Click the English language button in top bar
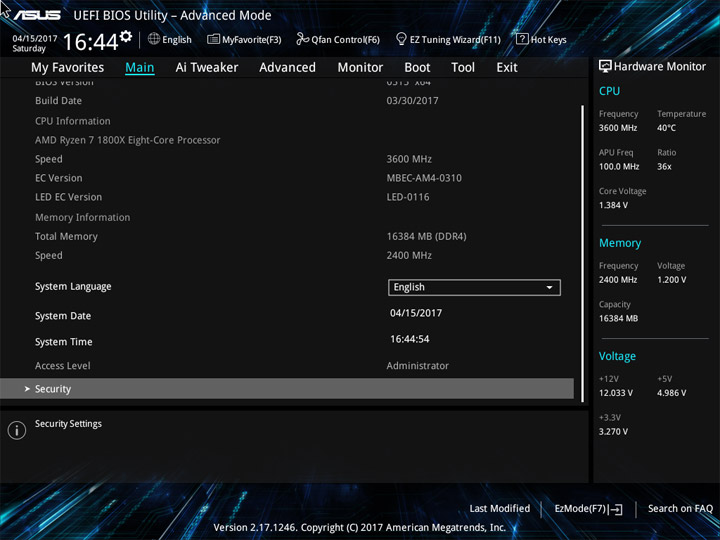Image resolution: width=720 pixels, height=540 pixels. tap(177, 39)
